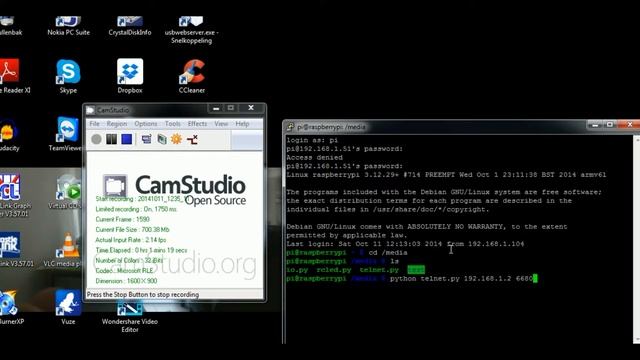The image size is (640, 360).
Task: Select the usbwebserver.exe shortcut
Action: [x=191, y=30]
